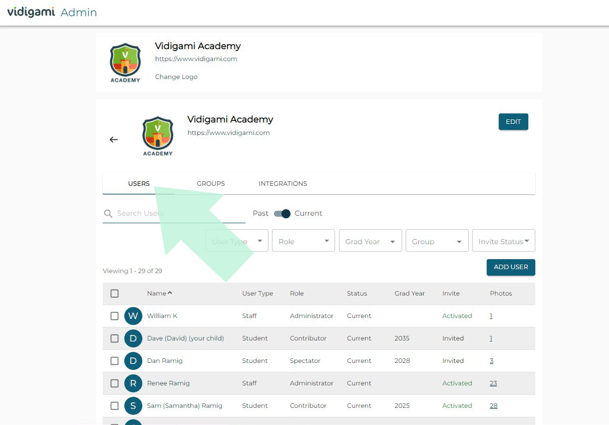The height and width of the screenshot is (425, 609).
Task: Check the box for William K
Action: pyautogui.click(x=114, y=316)
